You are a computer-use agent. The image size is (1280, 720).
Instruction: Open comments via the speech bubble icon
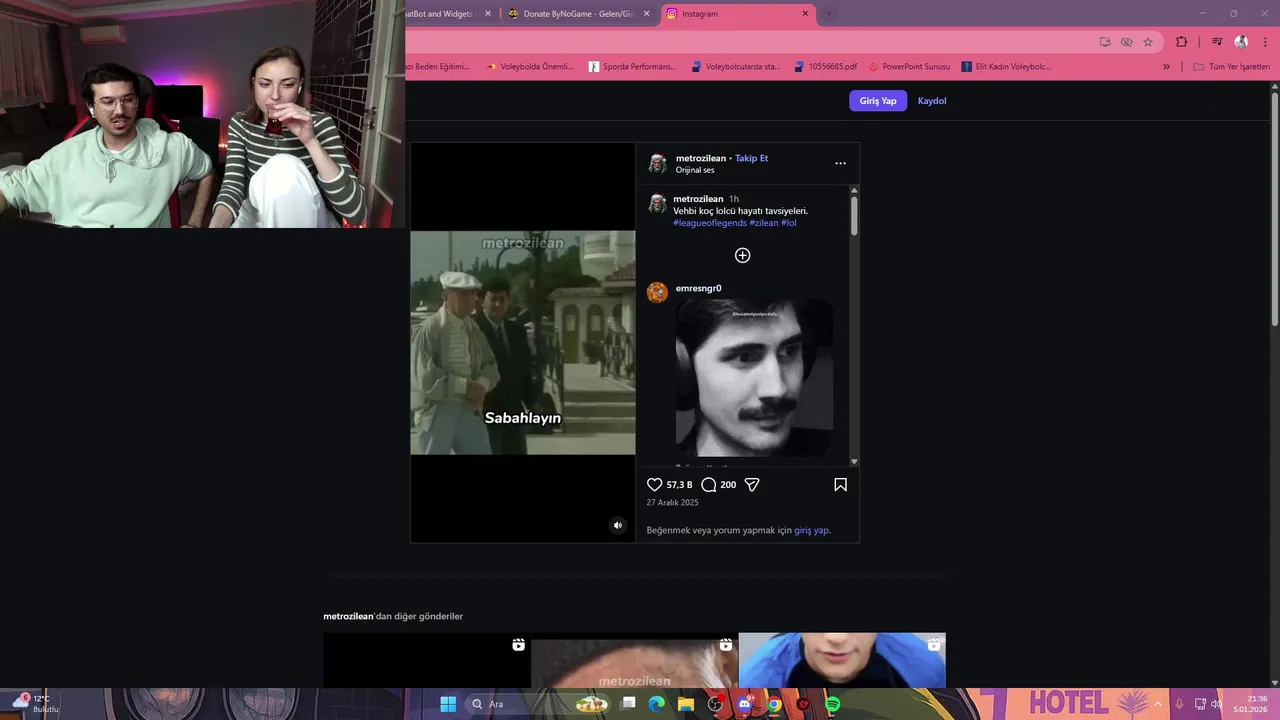[709, 485]
